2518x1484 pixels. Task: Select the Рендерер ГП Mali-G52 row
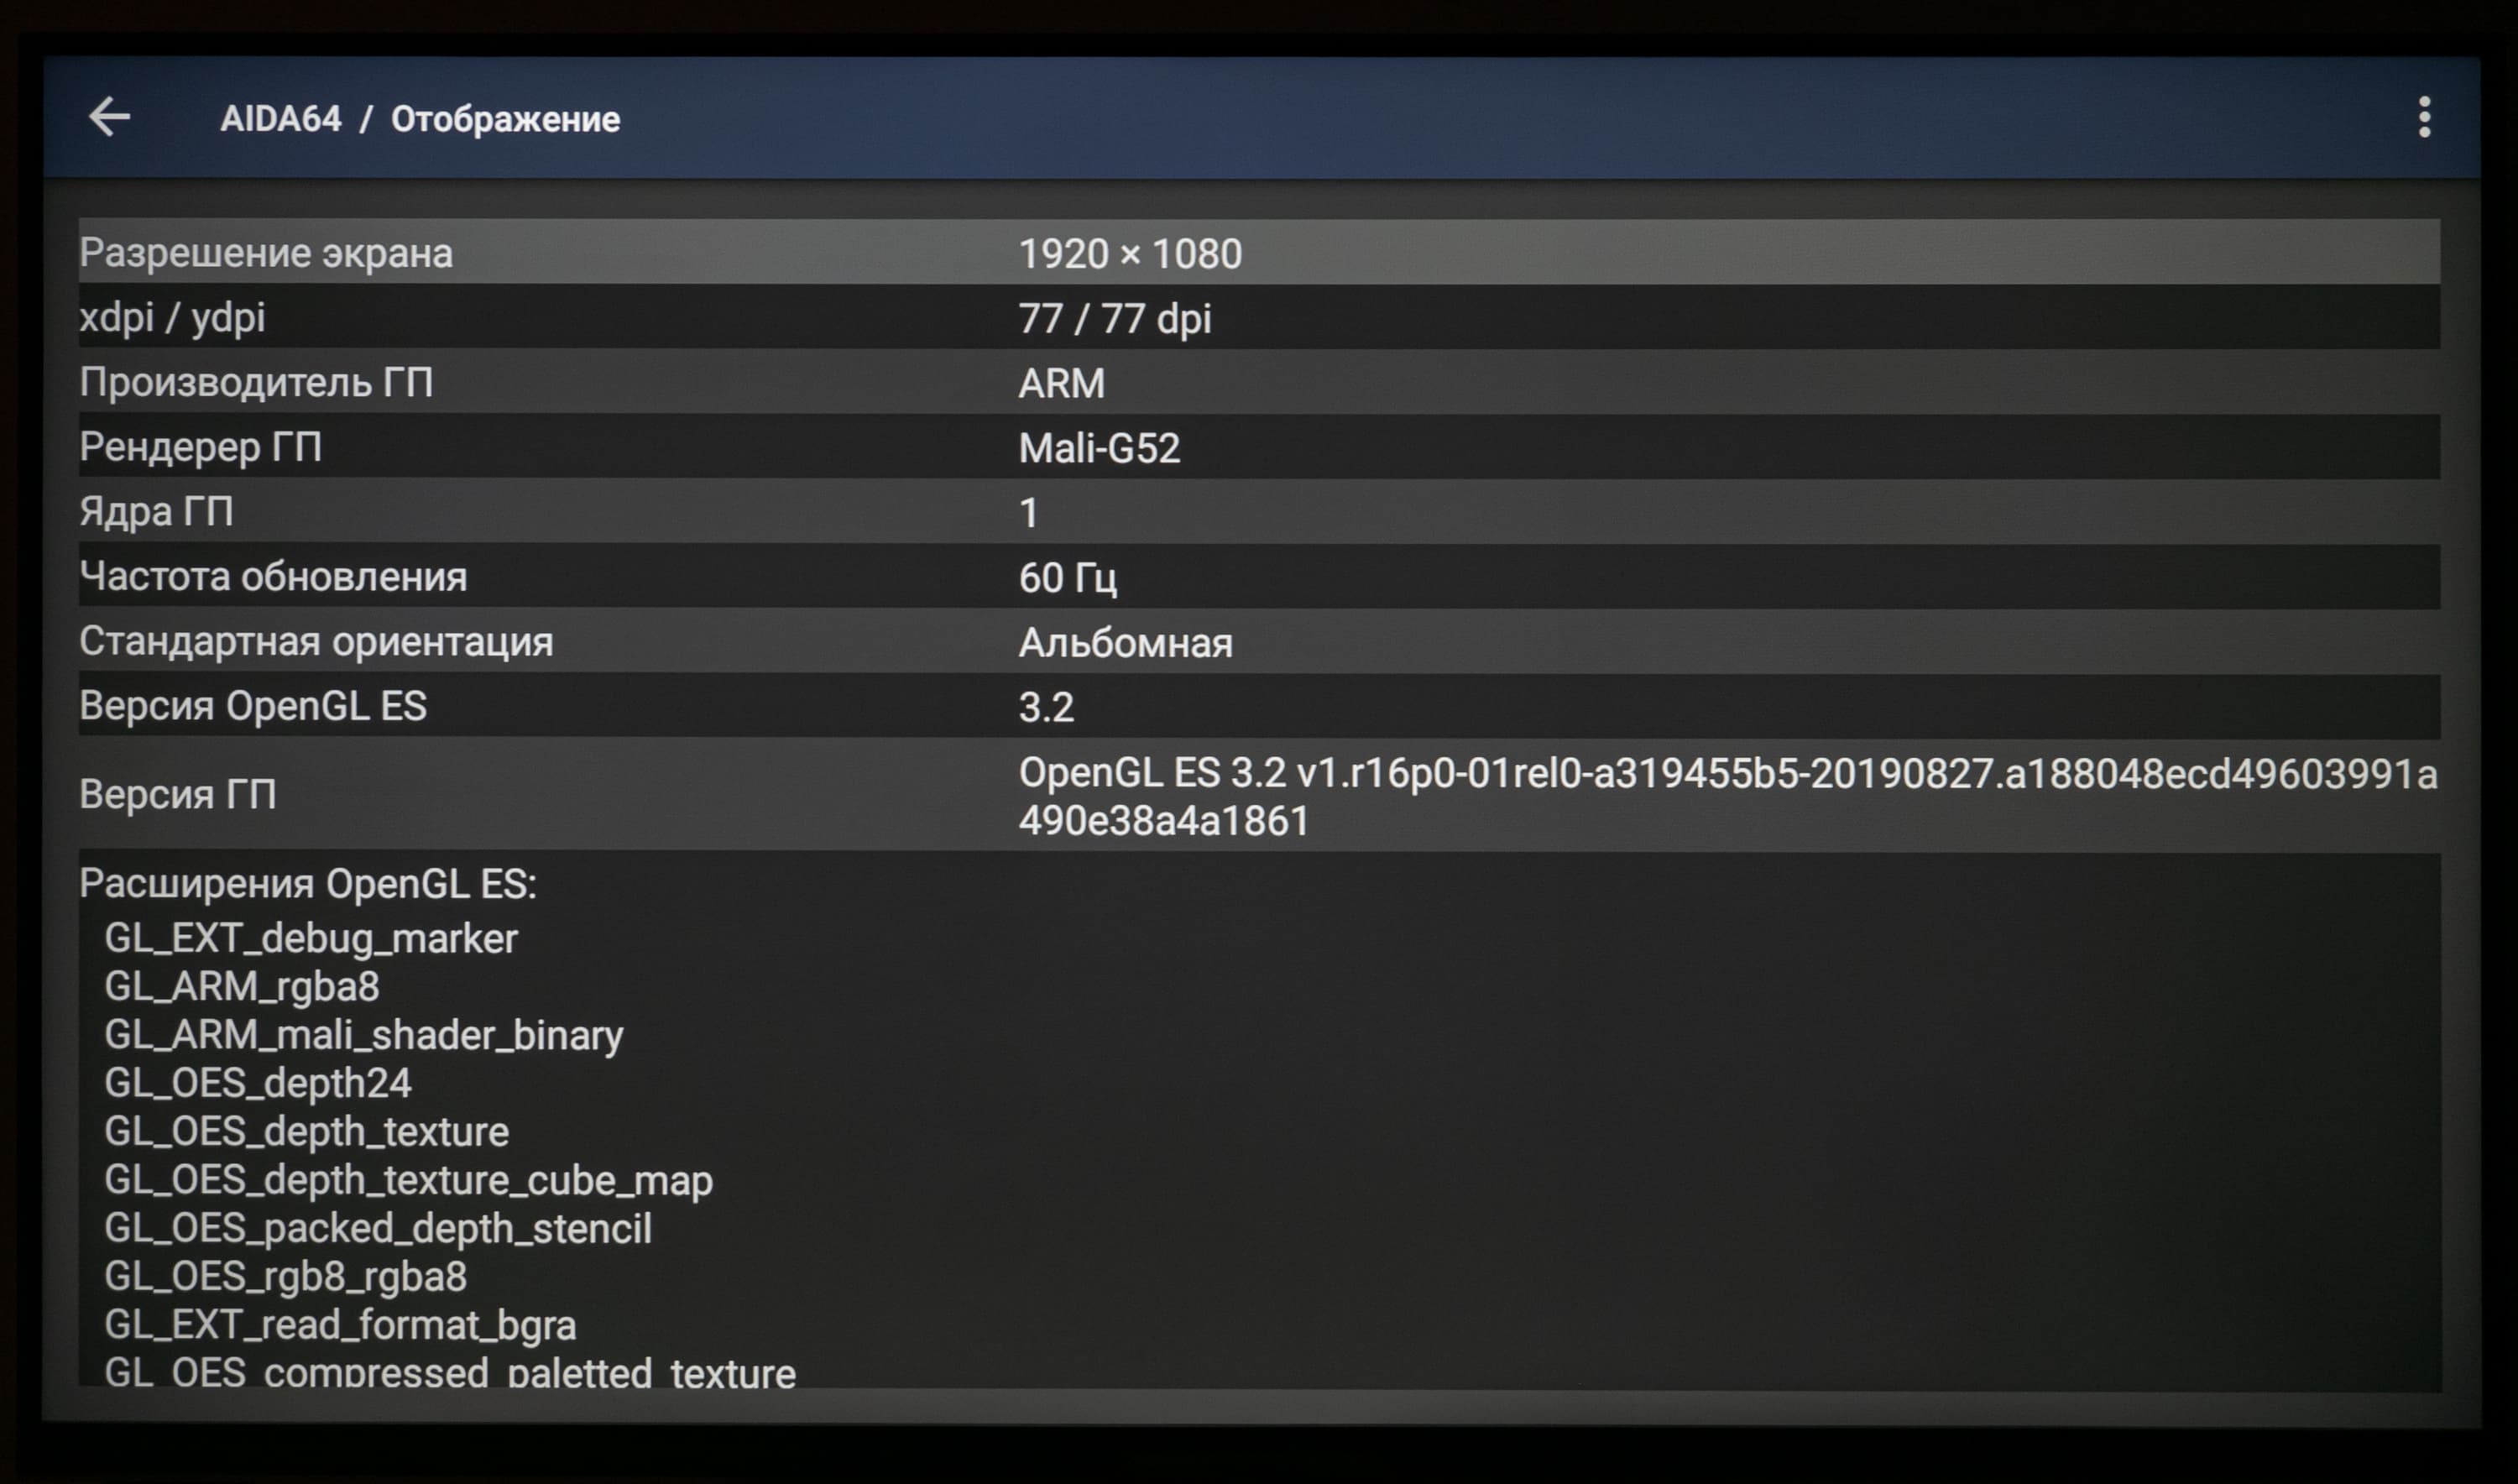(x=1258, y=447)
